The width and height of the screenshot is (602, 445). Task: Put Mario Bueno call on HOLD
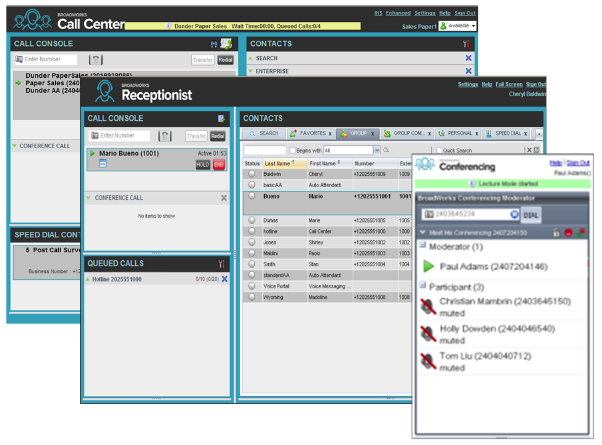203,164
